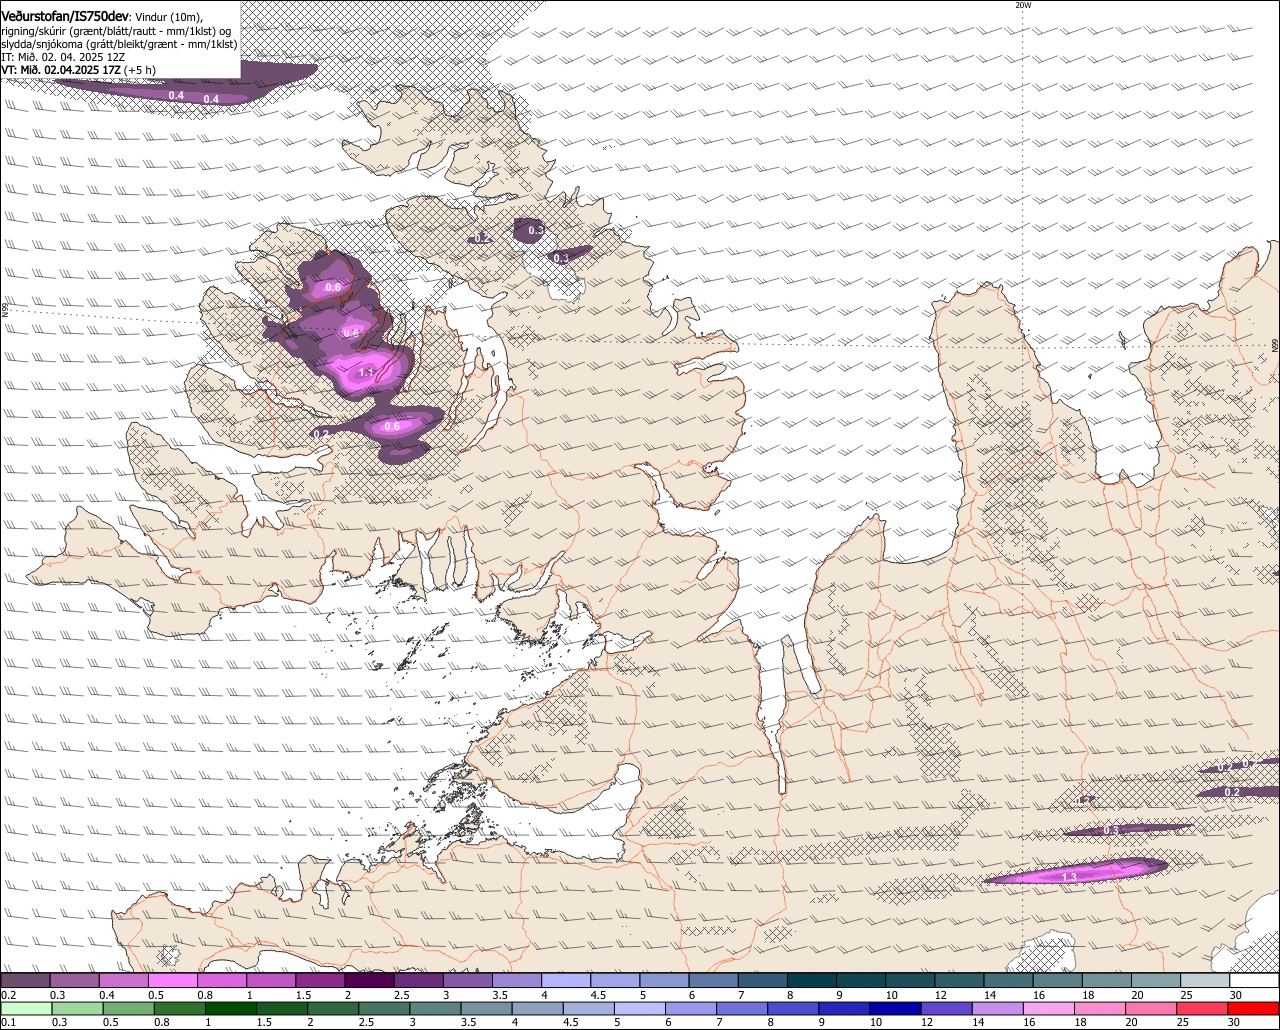
Task: Click the '1.3' precipitation label on map
Action: click(x=1069, y=877)
